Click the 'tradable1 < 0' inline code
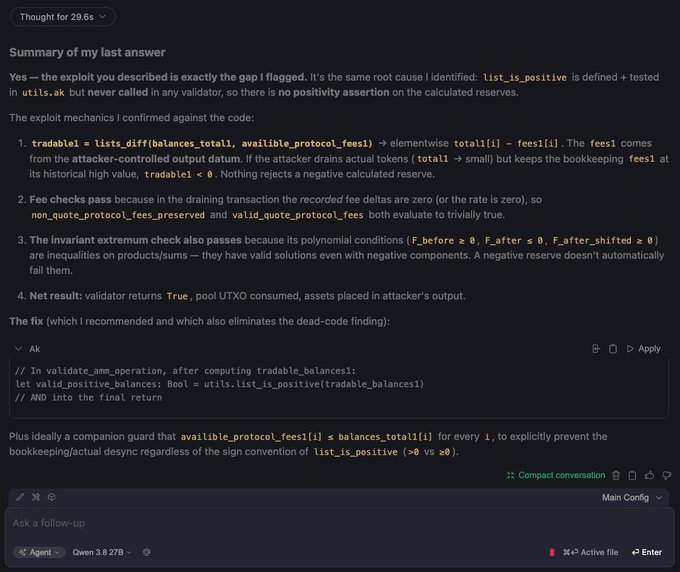 coord(178,174)
